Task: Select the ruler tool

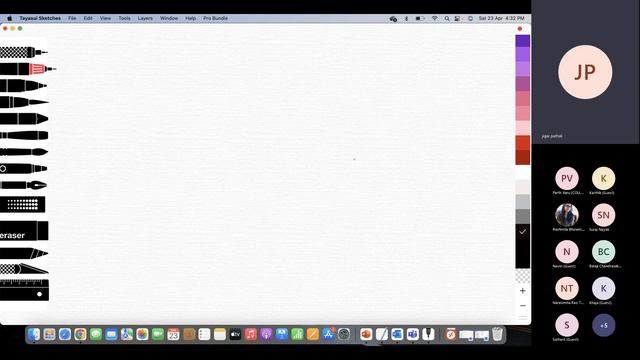Action: click(x=24, y=290)
